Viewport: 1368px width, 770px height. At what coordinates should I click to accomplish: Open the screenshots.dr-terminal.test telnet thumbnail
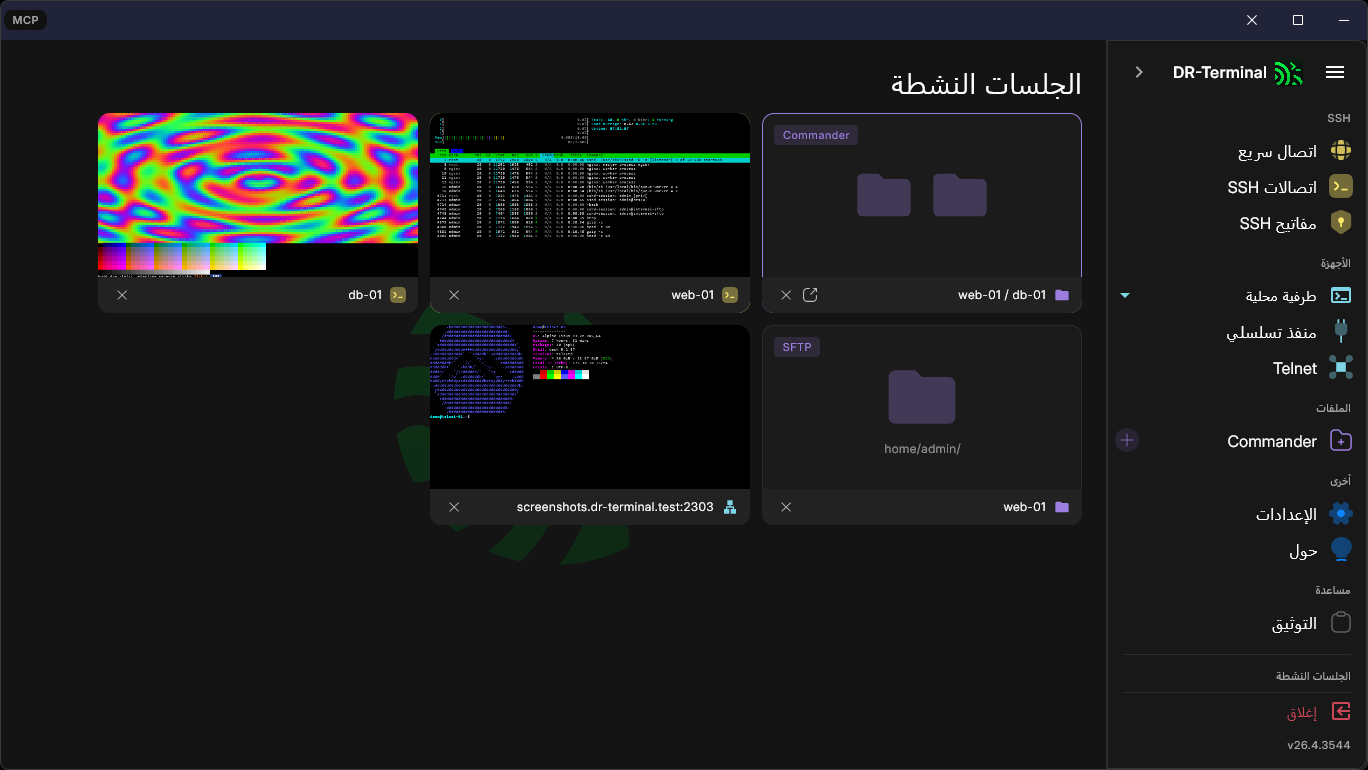590,407
